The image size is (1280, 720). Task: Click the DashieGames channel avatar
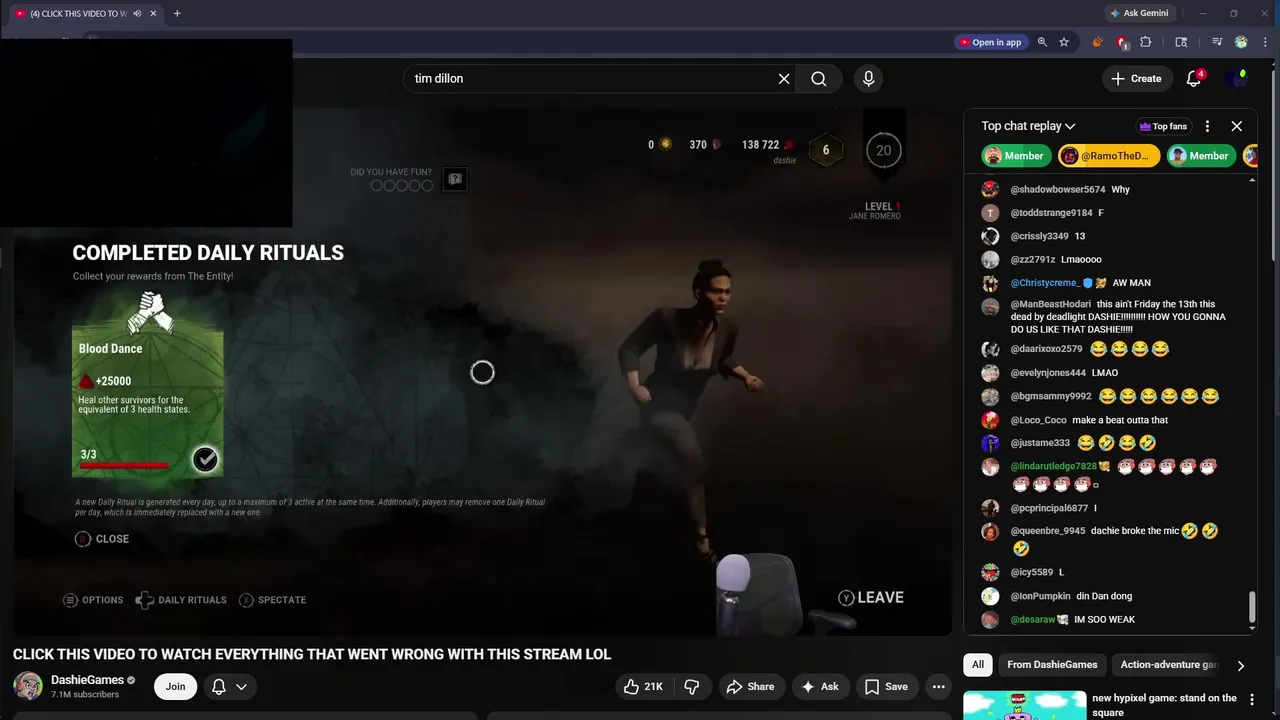coord(28,686)
